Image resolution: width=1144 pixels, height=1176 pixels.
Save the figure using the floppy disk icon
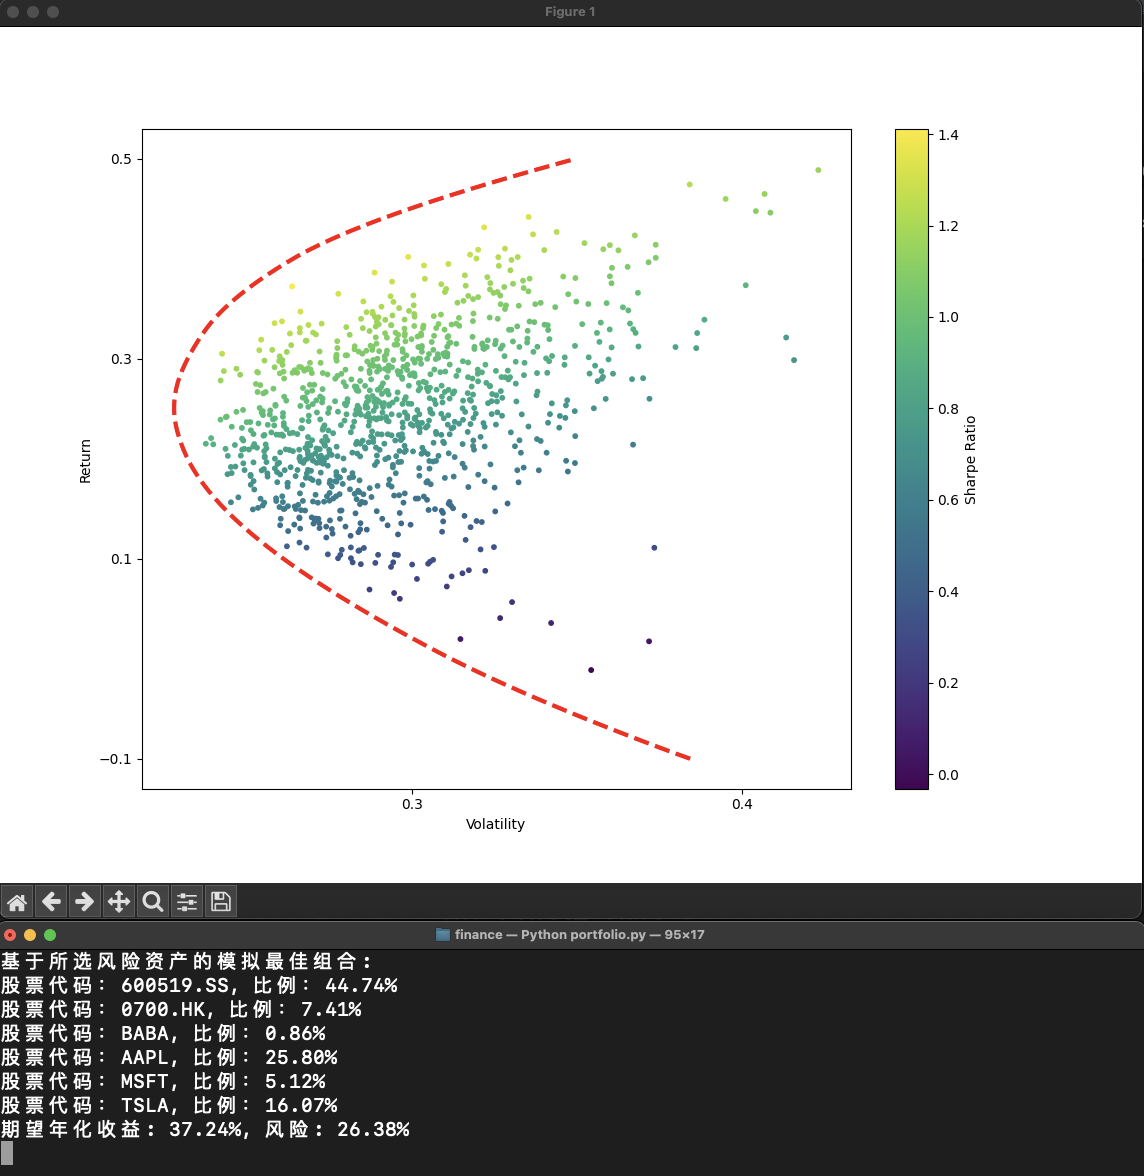[x=221, y=901]
